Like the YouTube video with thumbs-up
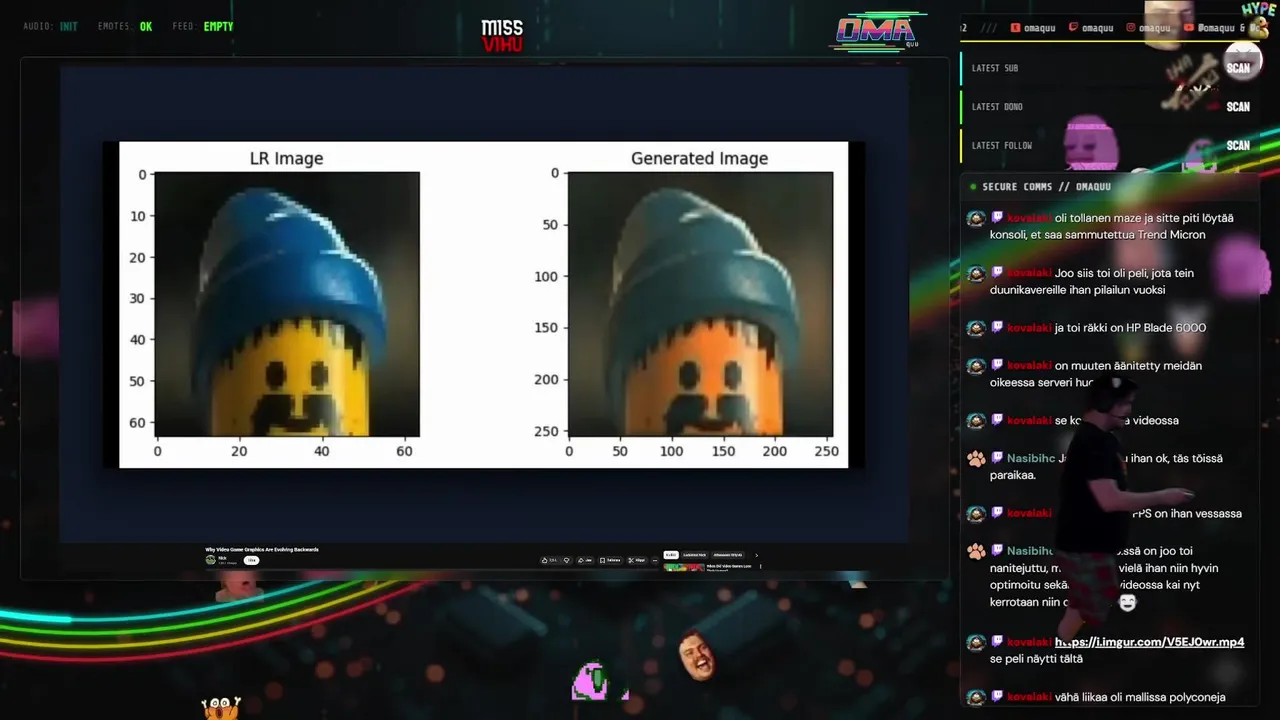The height and width of the screenshot is (720, 1280). 549,560
